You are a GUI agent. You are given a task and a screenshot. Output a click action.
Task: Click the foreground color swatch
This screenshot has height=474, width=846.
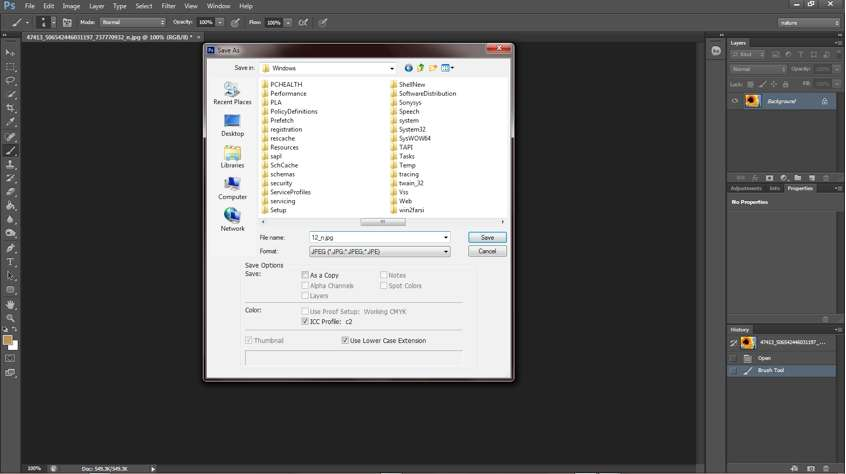point(7,340)
